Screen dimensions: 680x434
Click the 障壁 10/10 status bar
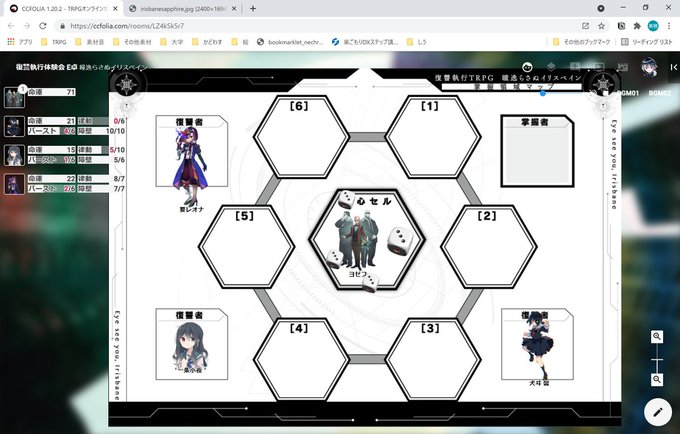(x=101, y=131)
